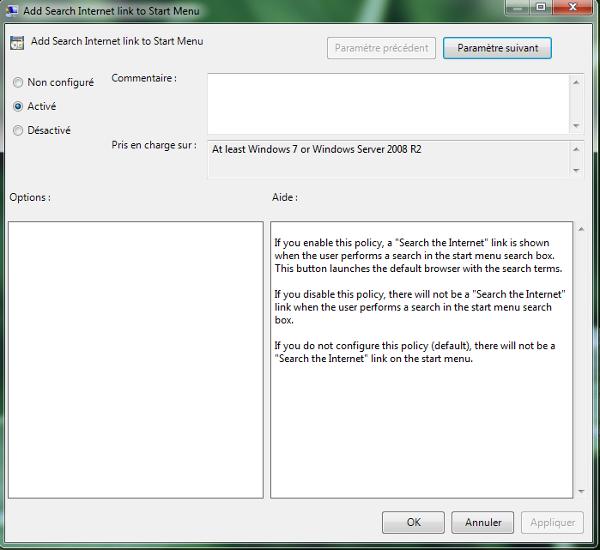Minimize the dialog window

[517, 7]
